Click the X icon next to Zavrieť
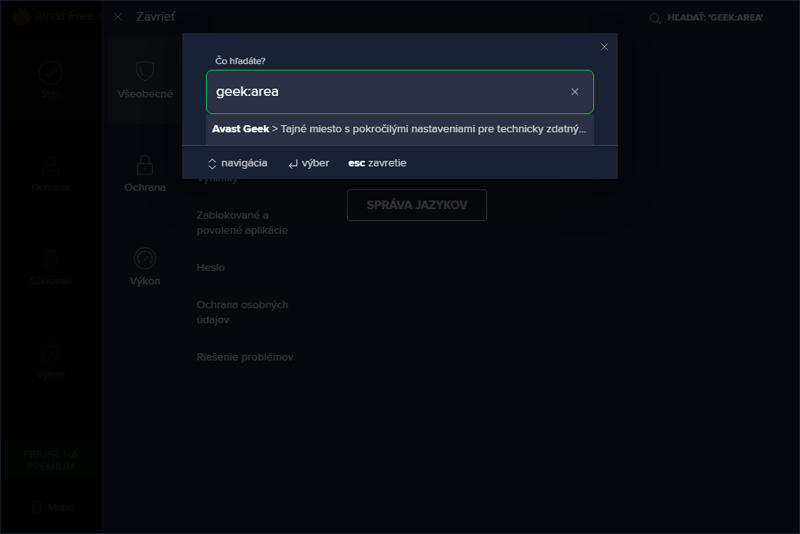Image resolution: width=800 pixels, height=534 pixels. point(118,17)
